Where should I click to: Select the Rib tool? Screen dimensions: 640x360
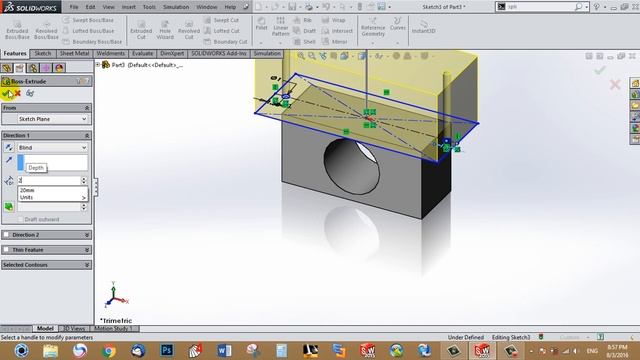click(x=303, y=20)
